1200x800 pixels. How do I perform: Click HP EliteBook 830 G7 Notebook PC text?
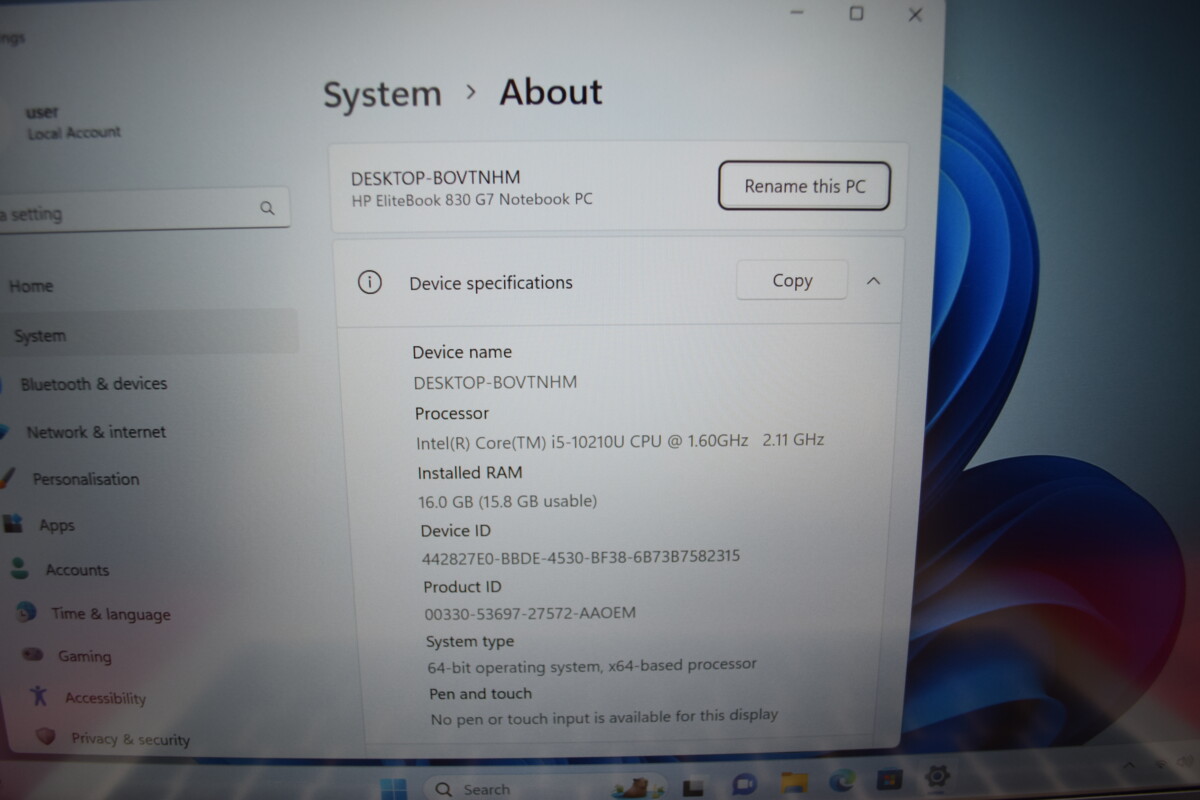pyautogui.click(x=472, y=200)
